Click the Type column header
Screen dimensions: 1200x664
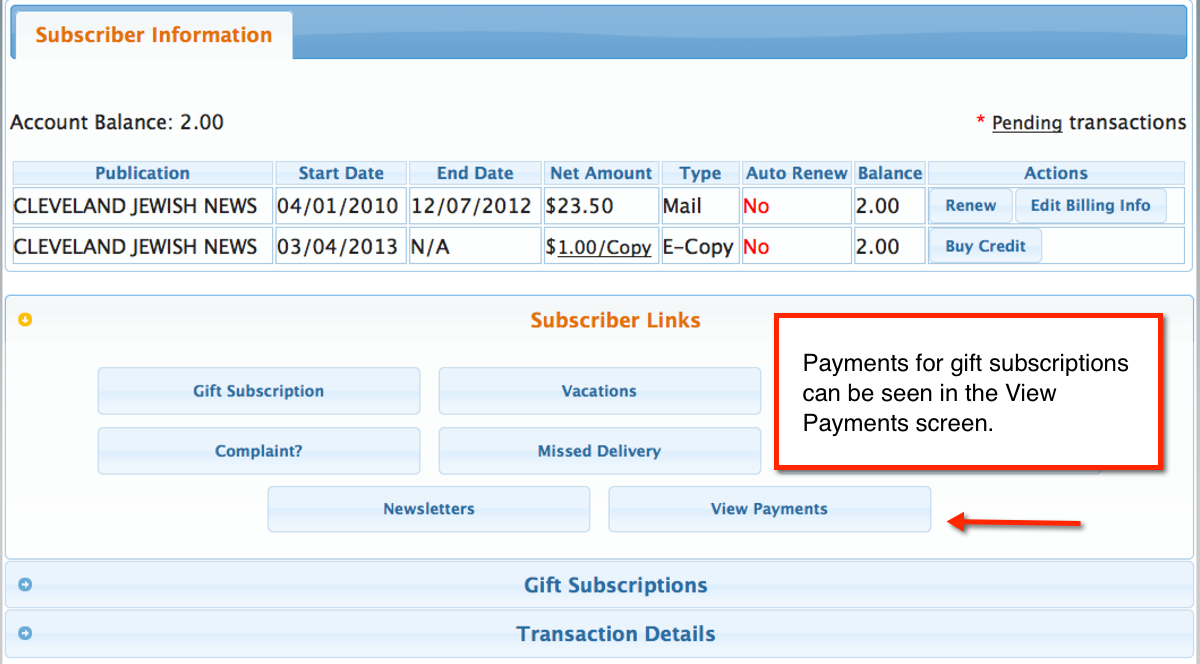(700, 173)
